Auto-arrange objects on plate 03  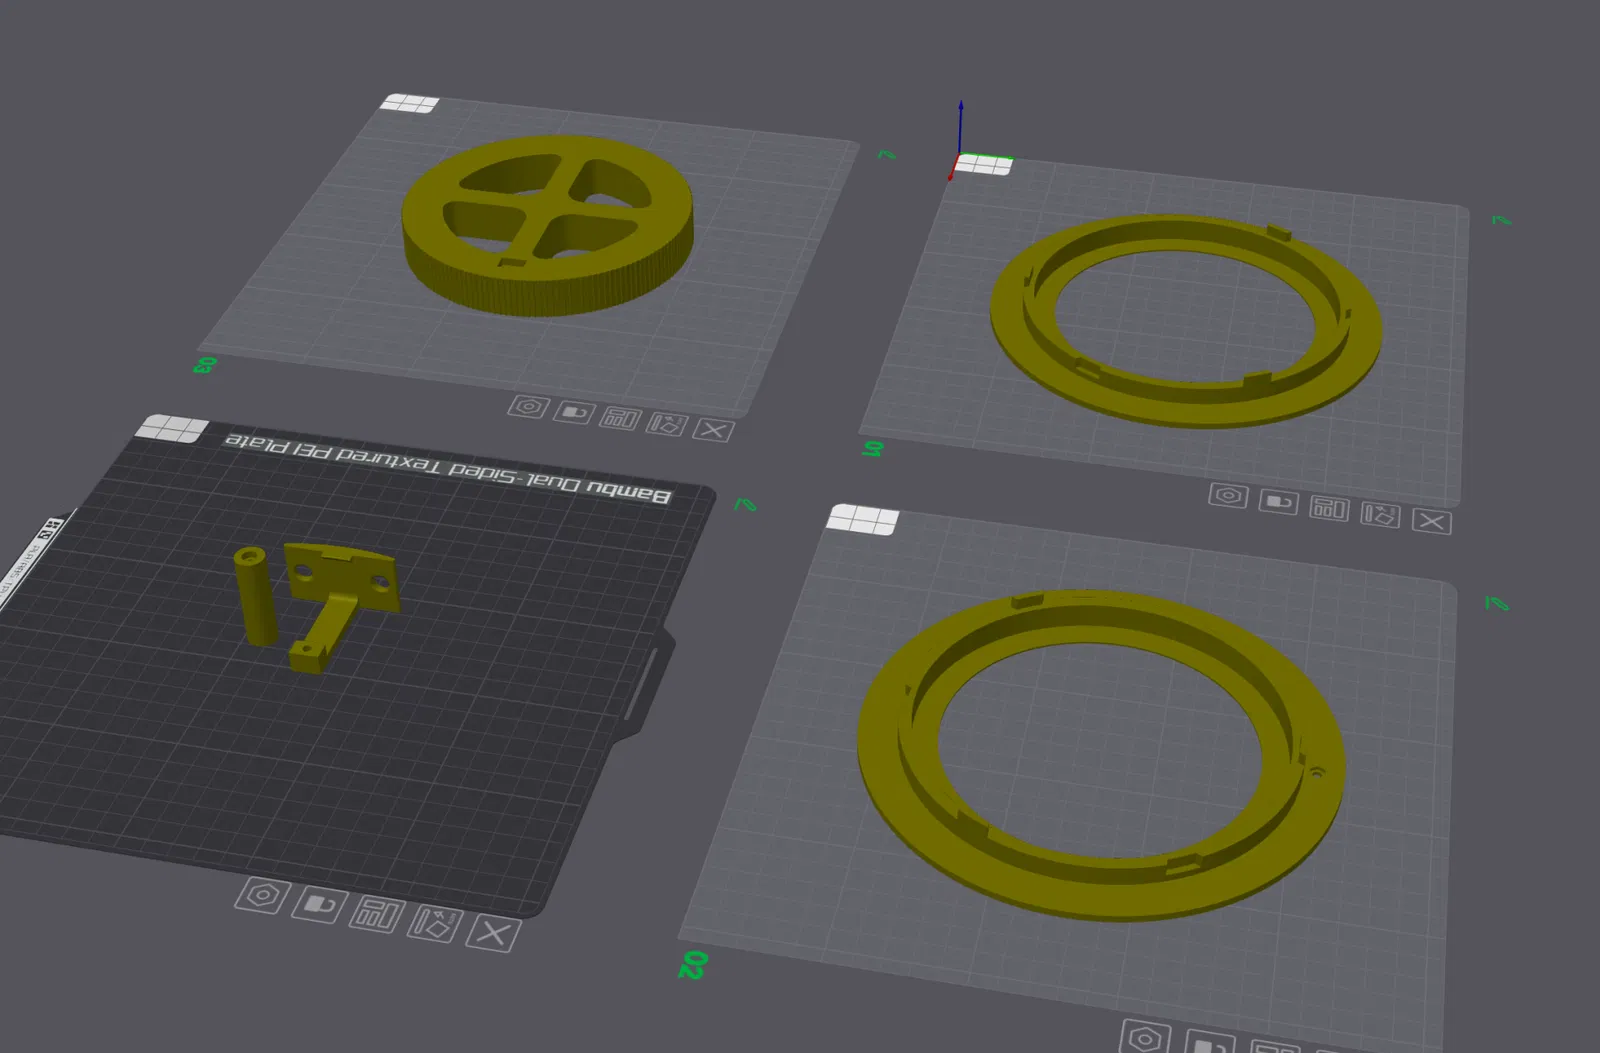[x=620, y=418]
